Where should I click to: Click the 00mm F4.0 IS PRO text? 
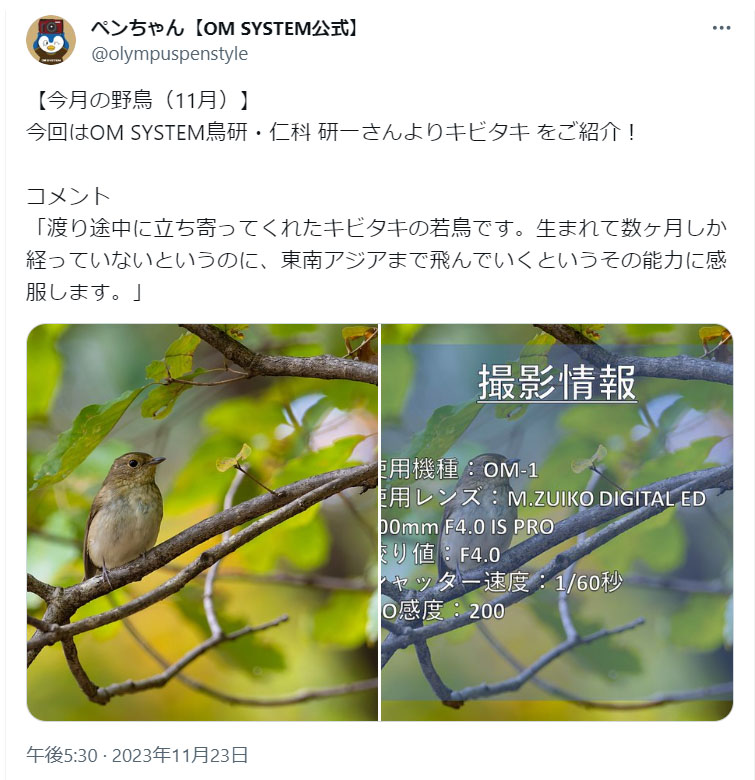[468, 527]
